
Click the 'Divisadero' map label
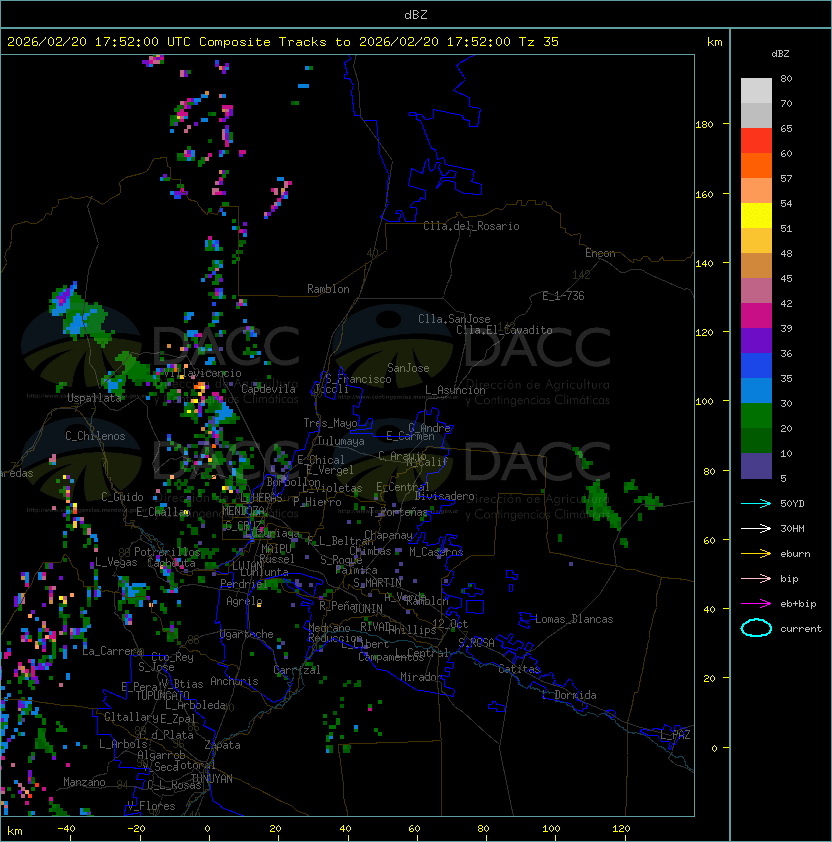(445, 496)
